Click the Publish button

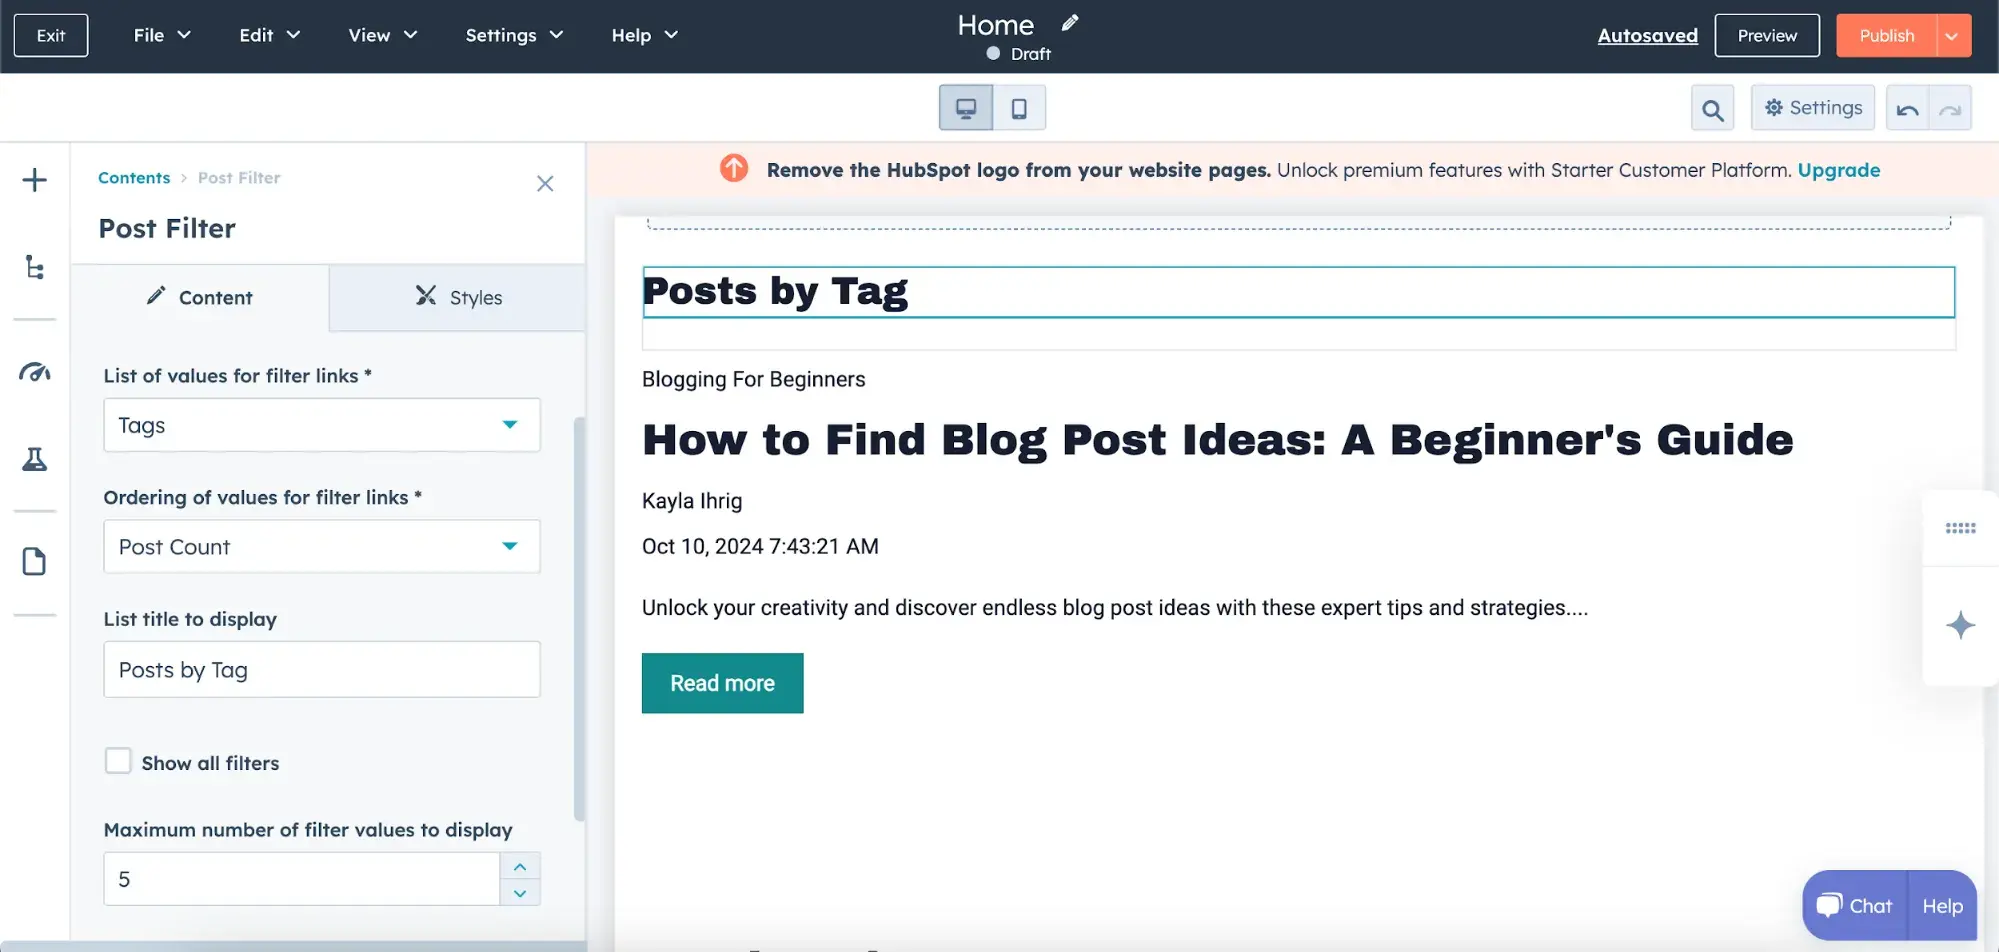tap(1886, 36)
